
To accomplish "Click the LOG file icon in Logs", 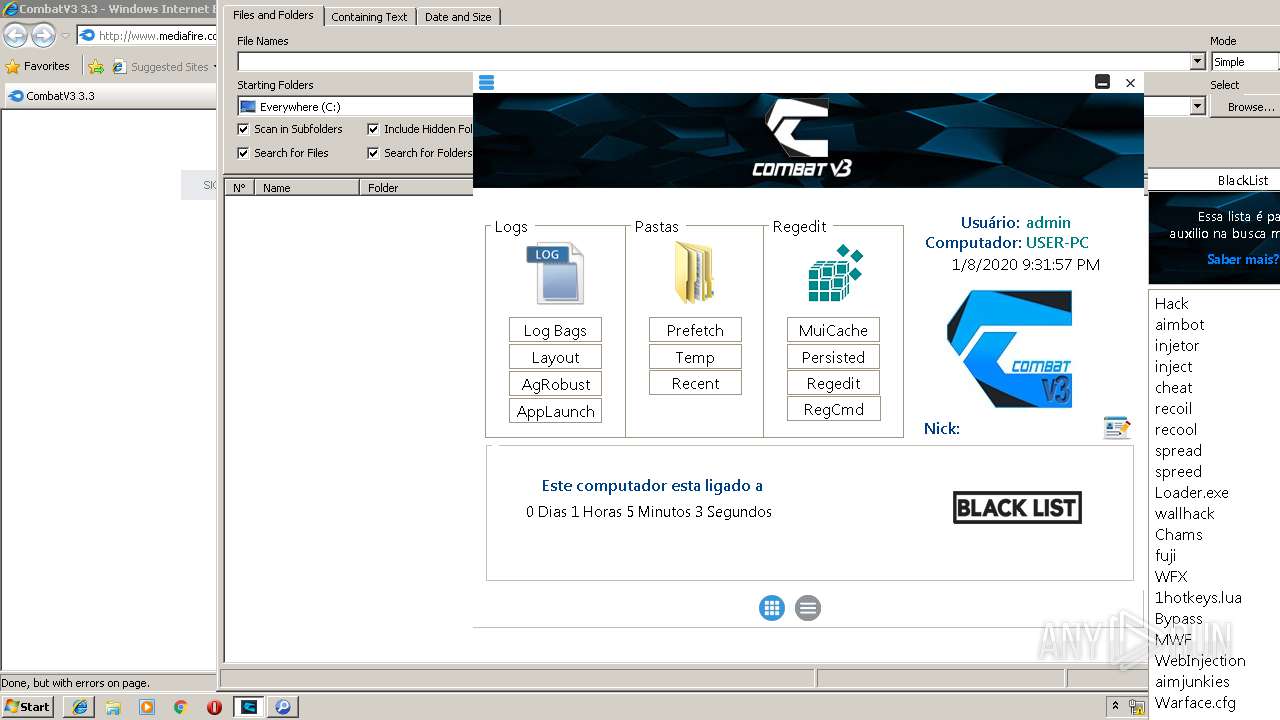I will click(x=555, y=273).
